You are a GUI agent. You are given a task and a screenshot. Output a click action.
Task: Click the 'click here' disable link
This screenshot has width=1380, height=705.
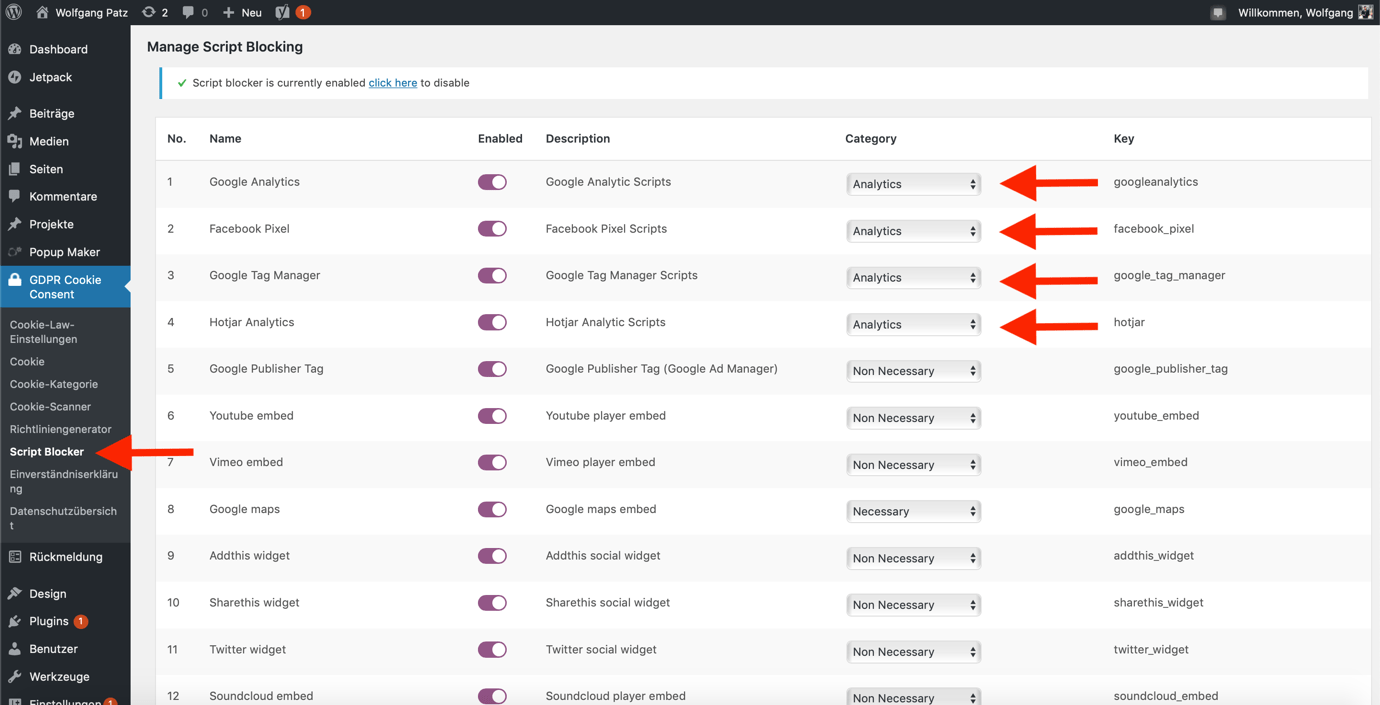[393, 83]
